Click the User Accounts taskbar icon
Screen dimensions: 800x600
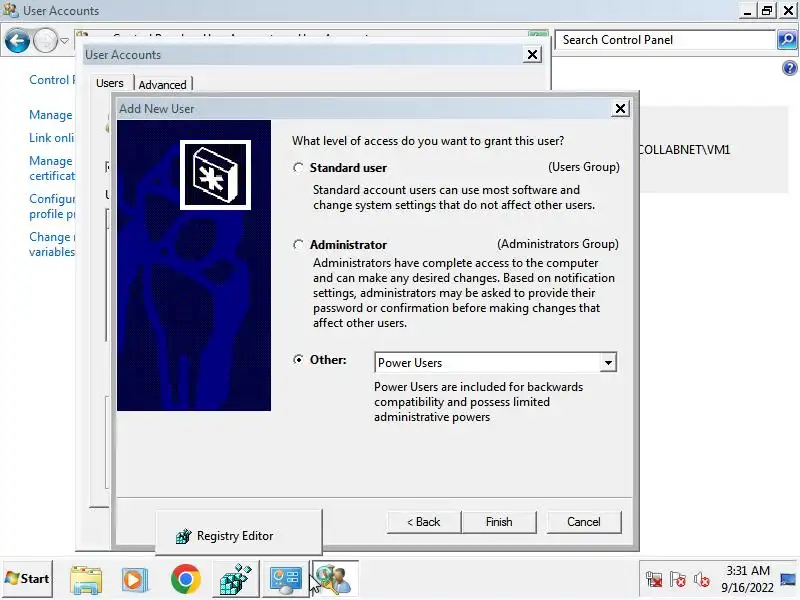point(335,579)
